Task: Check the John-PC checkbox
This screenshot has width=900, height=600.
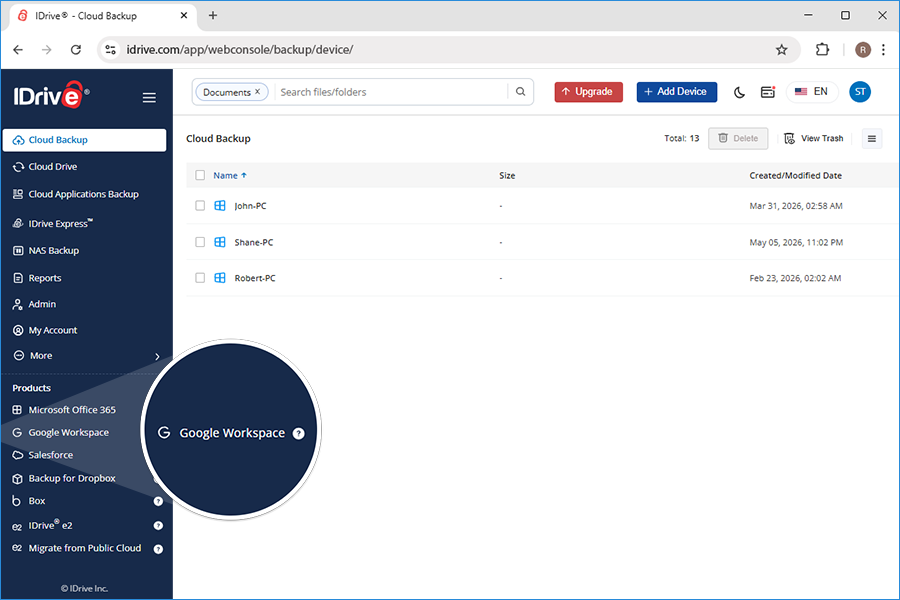Action: (x=200, y=206)
